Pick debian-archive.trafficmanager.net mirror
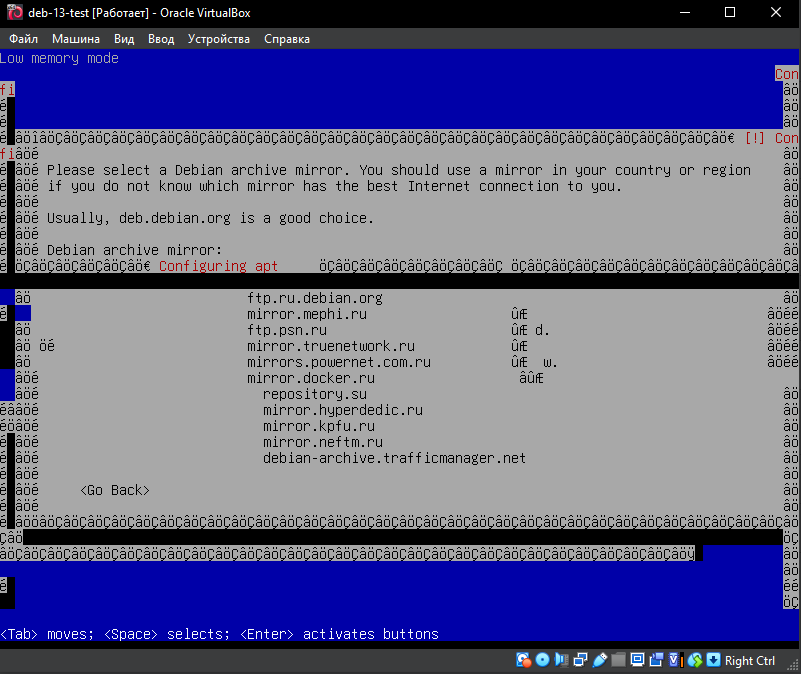 pyautogui.click(x=394, y=458)
